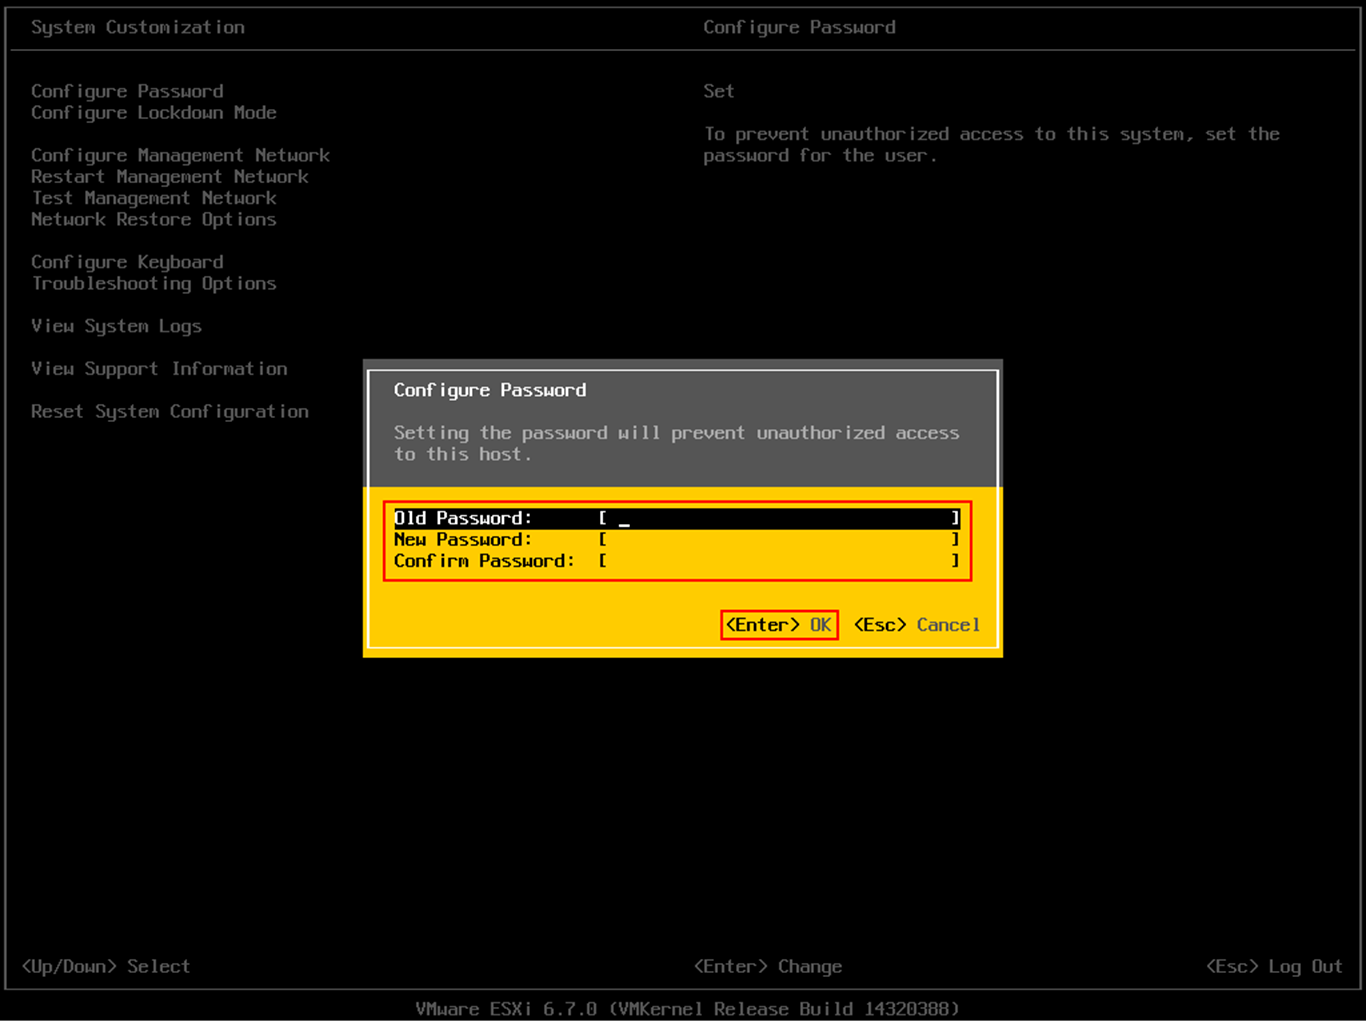Click the Esc Cancel button
This screenshot has width=1366, height=1022.
(916, 625)
